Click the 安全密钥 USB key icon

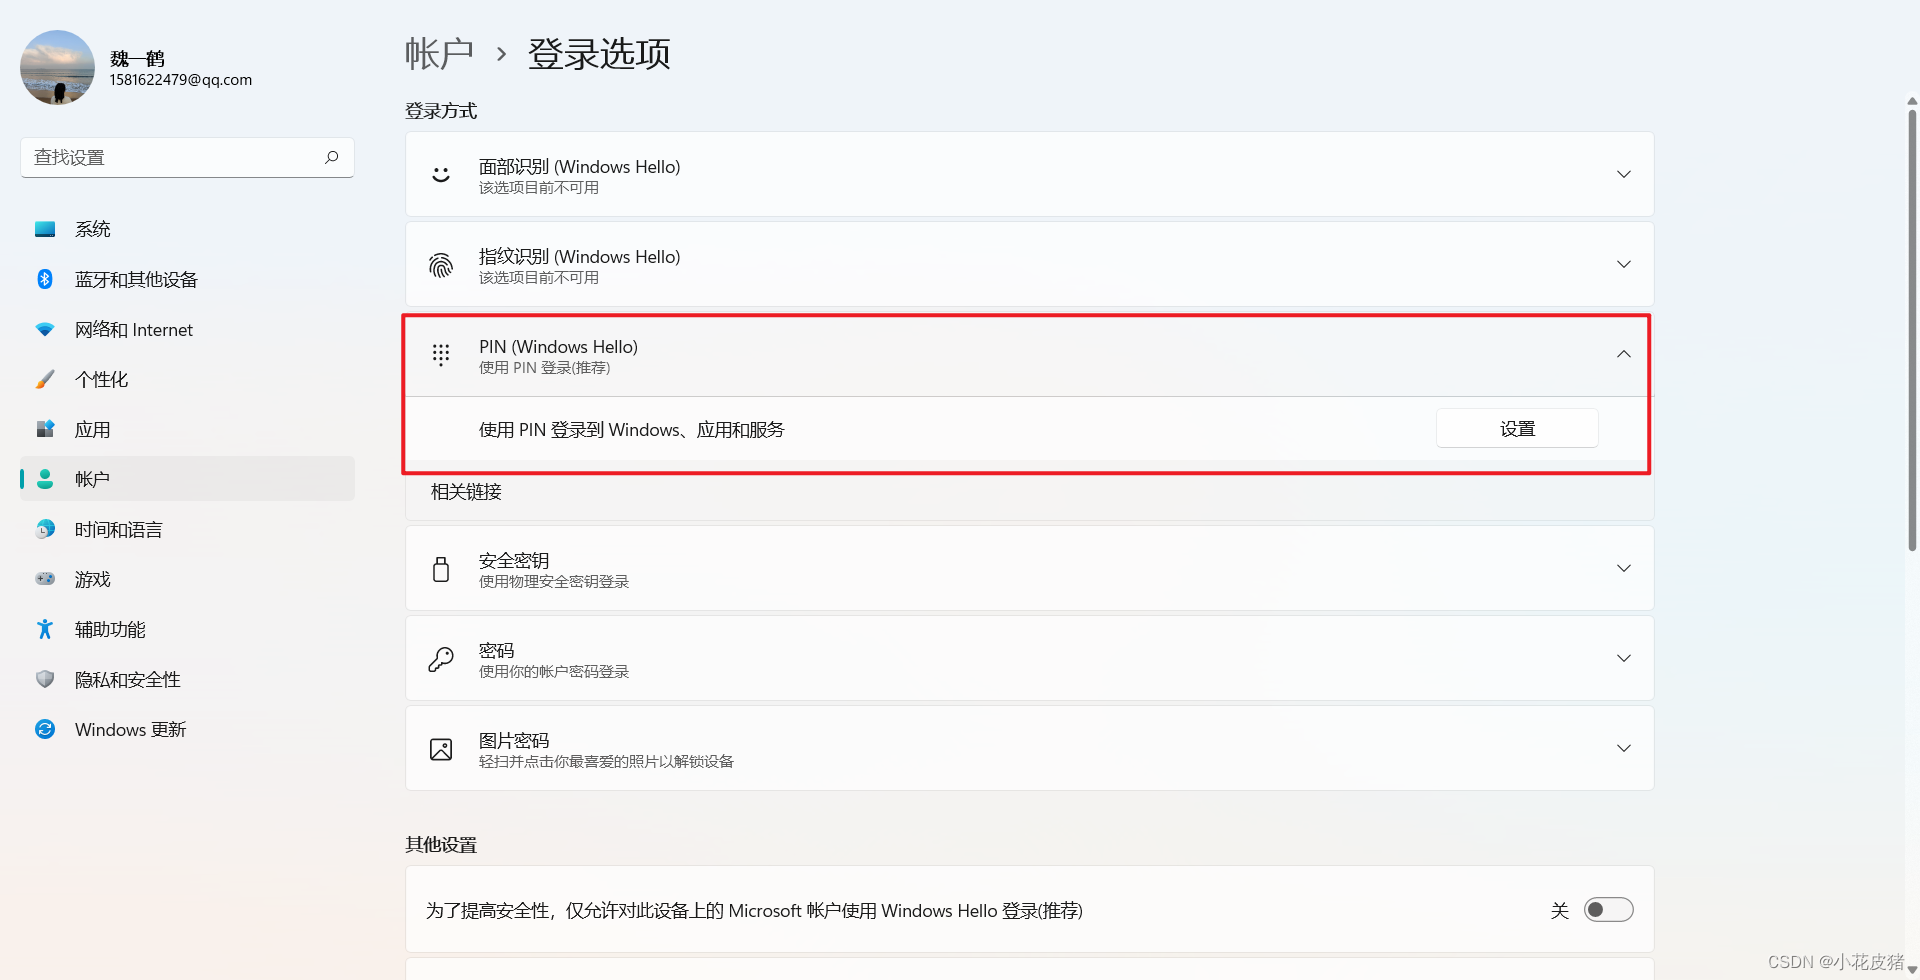click(441, 569)
